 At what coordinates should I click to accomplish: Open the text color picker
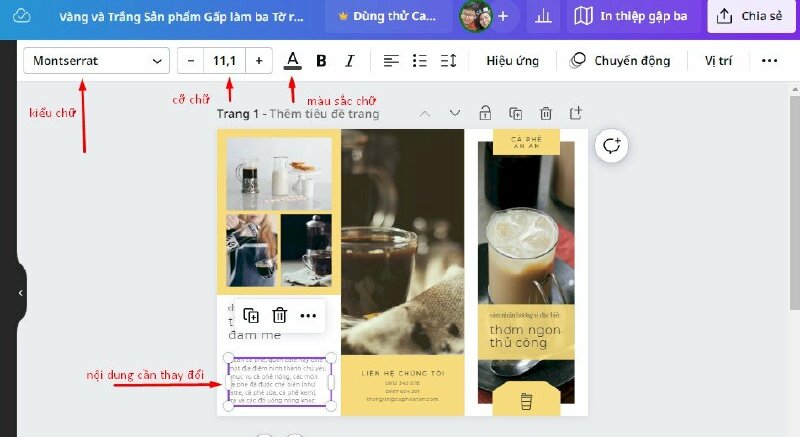tap(292, 61)
